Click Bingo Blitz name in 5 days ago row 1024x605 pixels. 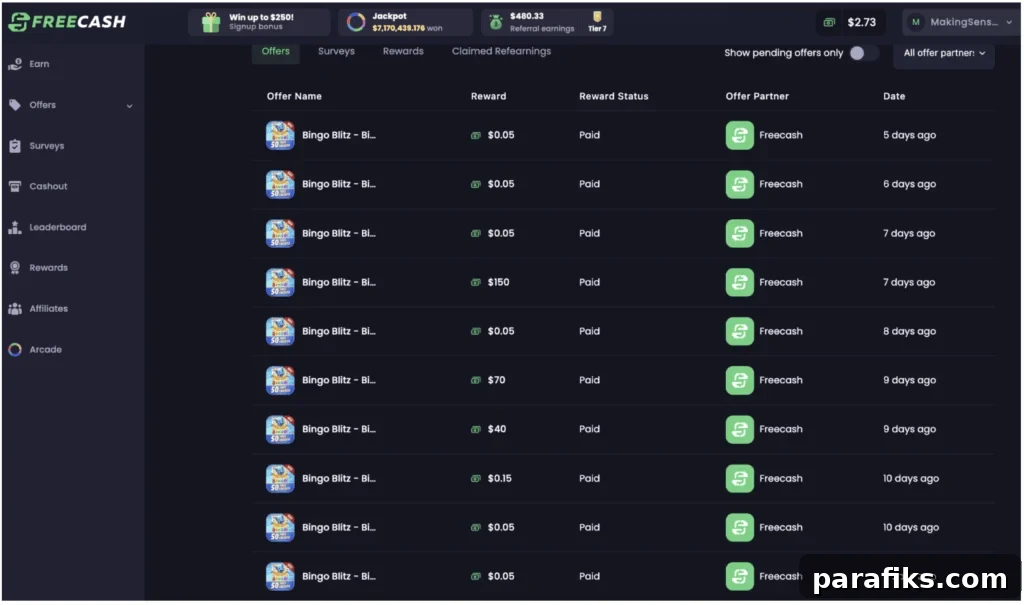pyautogui.click(x=338, y=135)
